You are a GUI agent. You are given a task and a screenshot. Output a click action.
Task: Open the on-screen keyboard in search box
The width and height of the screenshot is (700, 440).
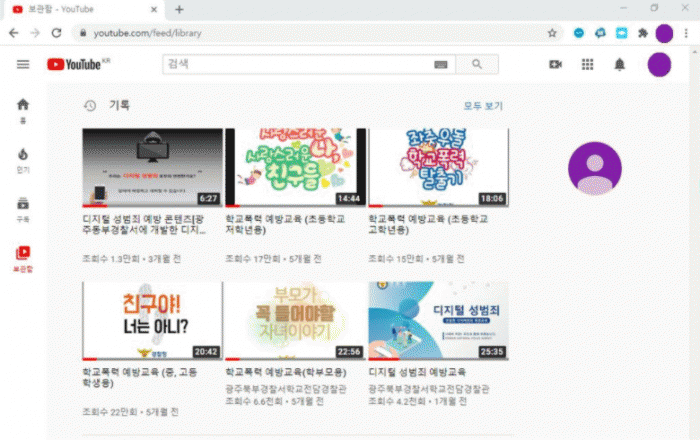pyautogui.click(x=441, y=64)
